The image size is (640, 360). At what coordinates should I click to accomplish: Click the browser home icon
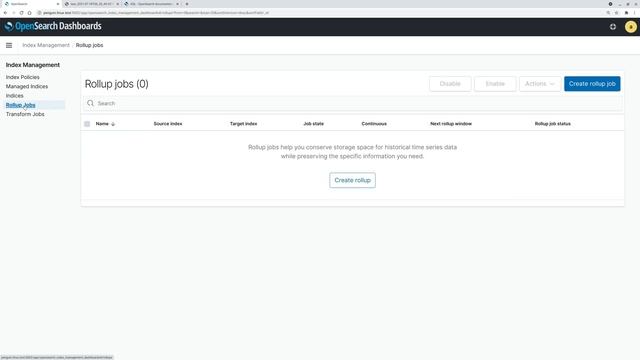(x=29, y=13)
